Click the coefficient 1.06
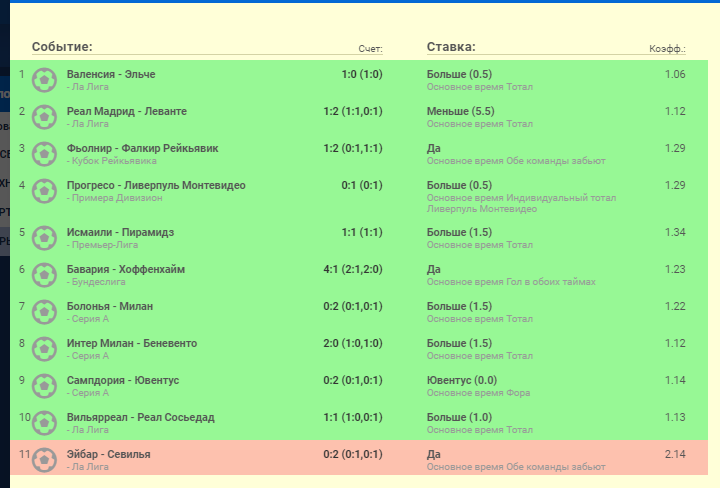The height and width of the screenshot is (488, 720). (675, 74)
